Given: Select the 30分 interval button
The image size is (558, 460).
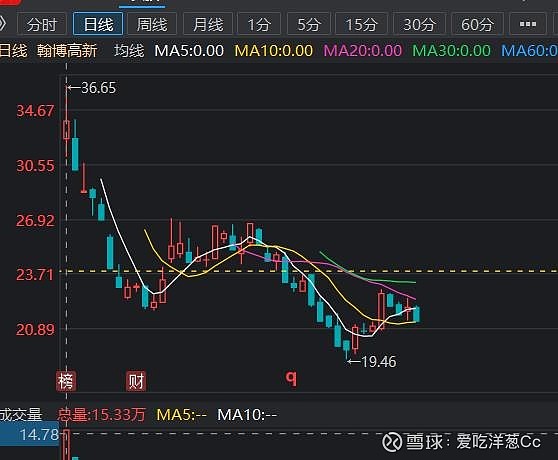Looking at the screenshot, I should [x=419, y=24].
